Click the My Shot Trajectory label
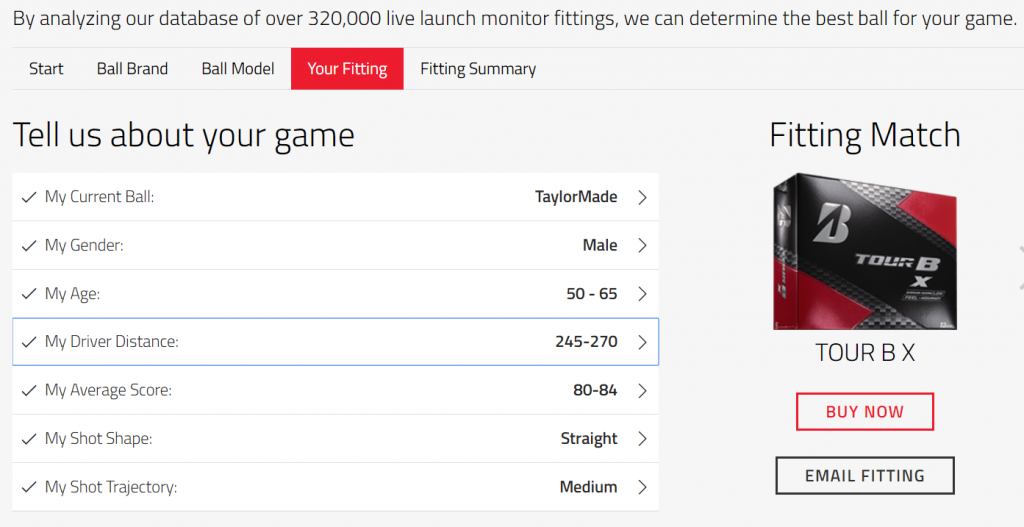The width and height of the screenshot is (1024, 527). coord(110,487)
